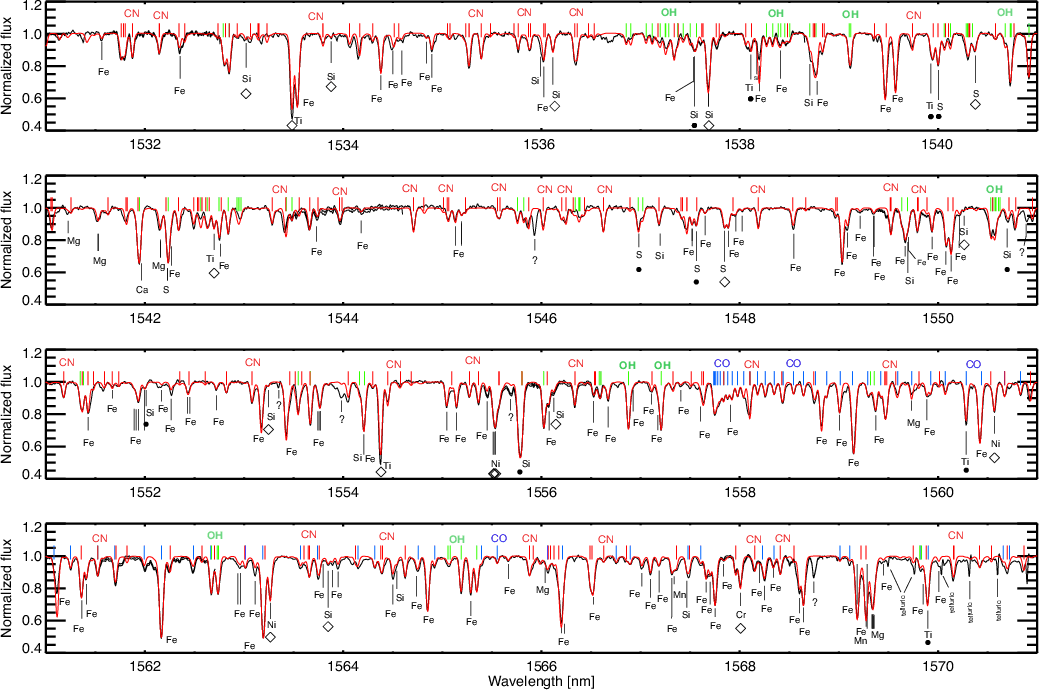The height and width of the screenshot is (690, 1039).
Task: Click the diamond below Ti near 1554.4 nm
Action: [381, 472]
